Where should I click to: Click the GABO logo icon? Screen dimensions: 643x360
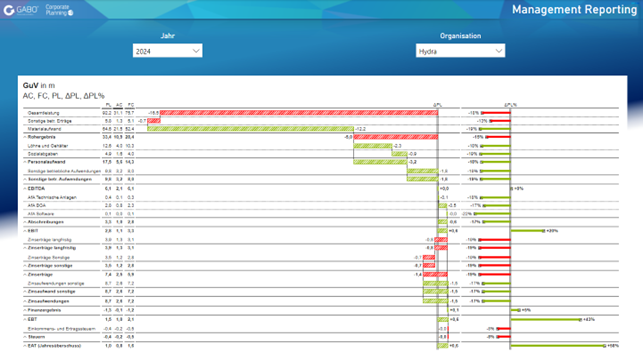coord(9,10)
